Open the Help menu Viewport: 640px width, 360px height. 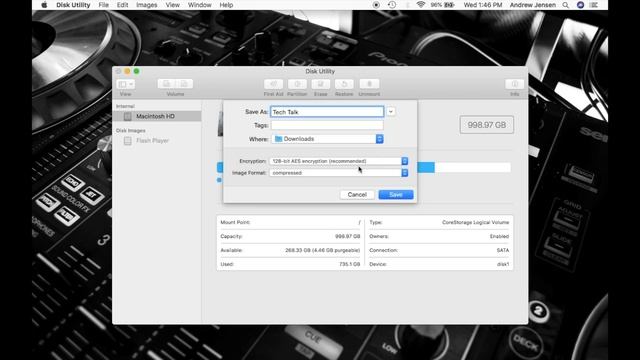click(226, 5)
